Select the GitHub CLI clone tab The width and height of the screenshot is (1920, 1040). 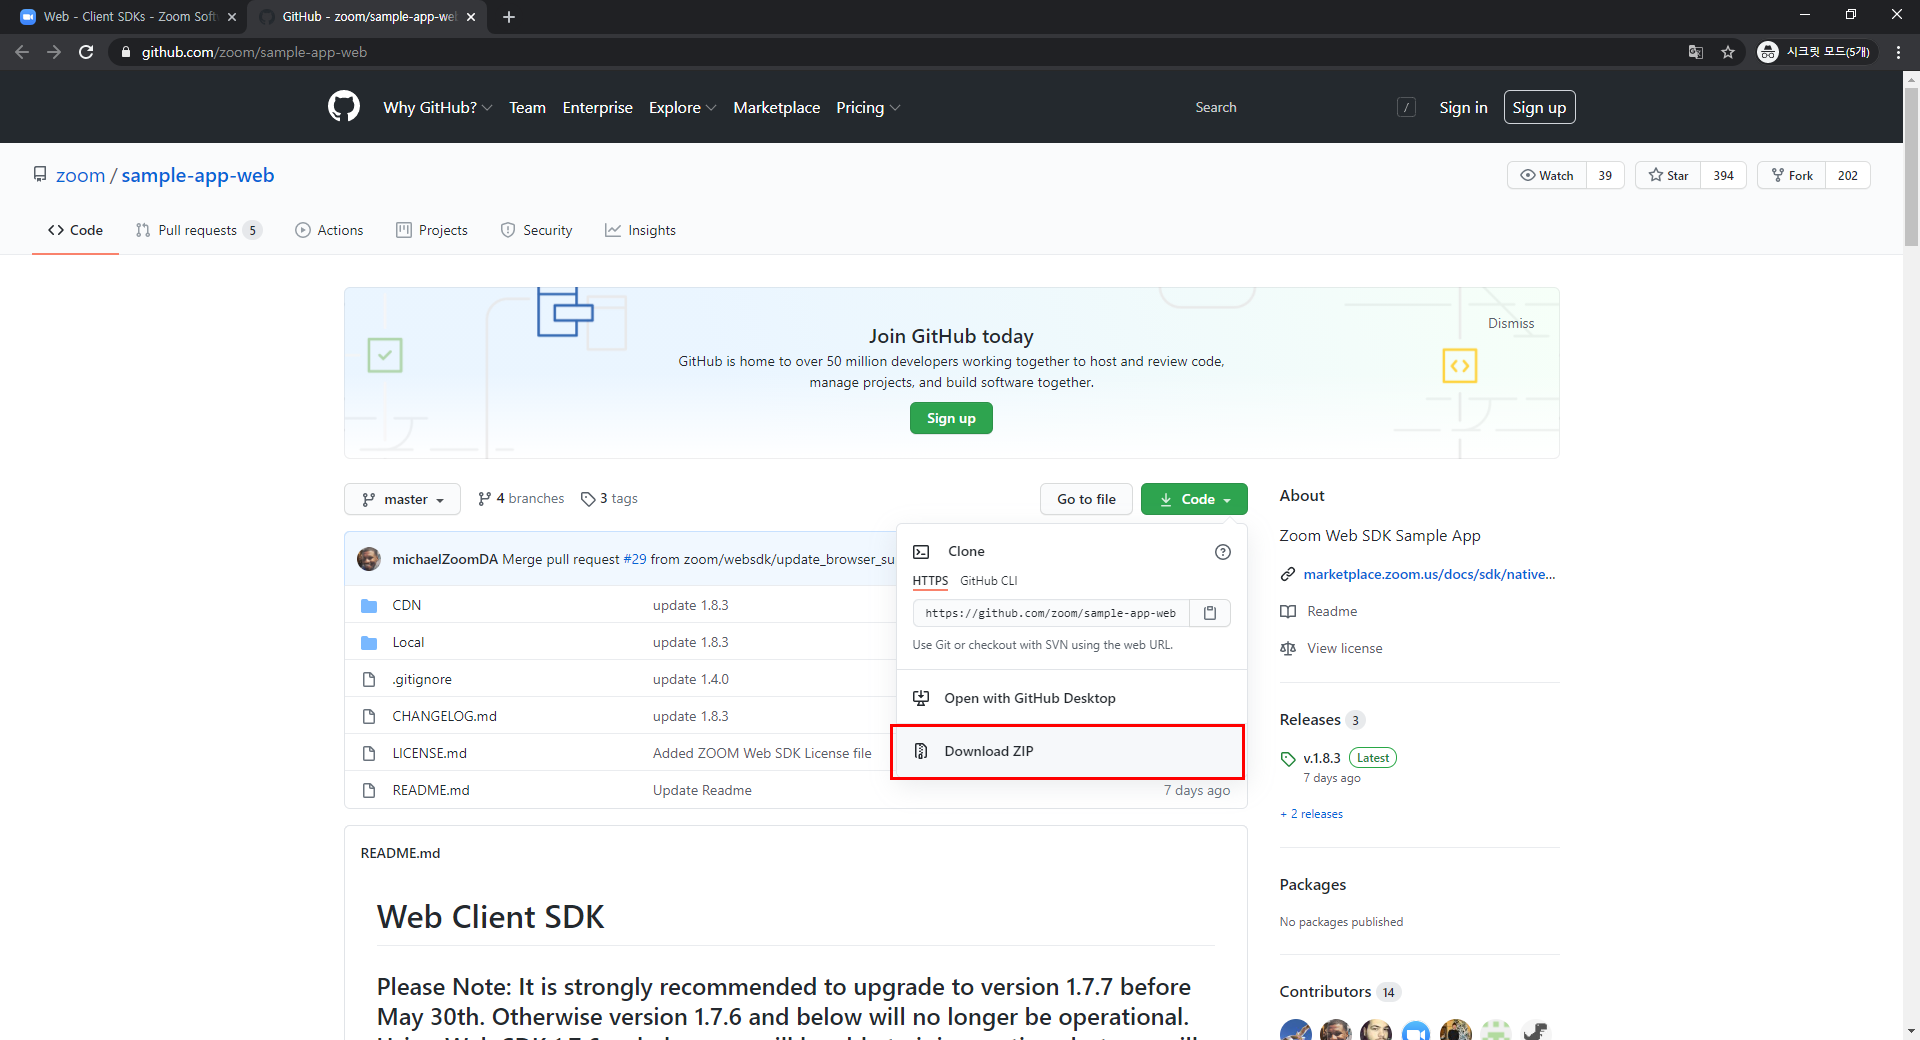[988, 581]
